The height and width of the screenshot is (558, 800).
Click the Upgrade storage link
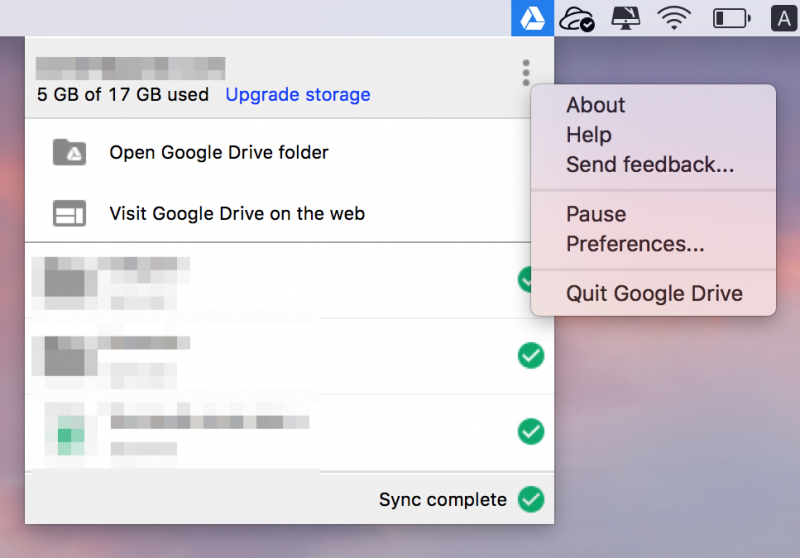298,95
